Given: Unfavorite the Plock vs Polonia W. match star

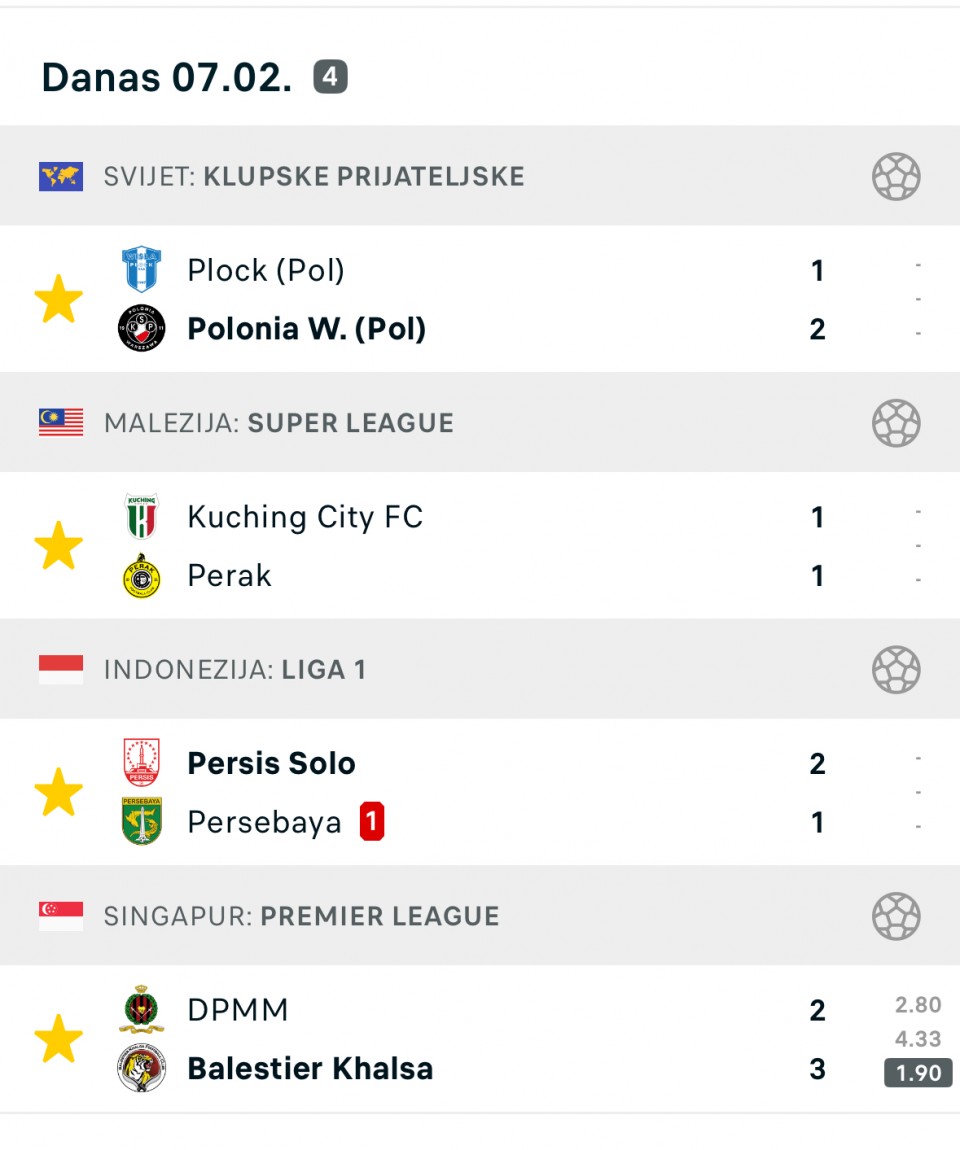Looking at the screenshot, I should click(59, 300).
